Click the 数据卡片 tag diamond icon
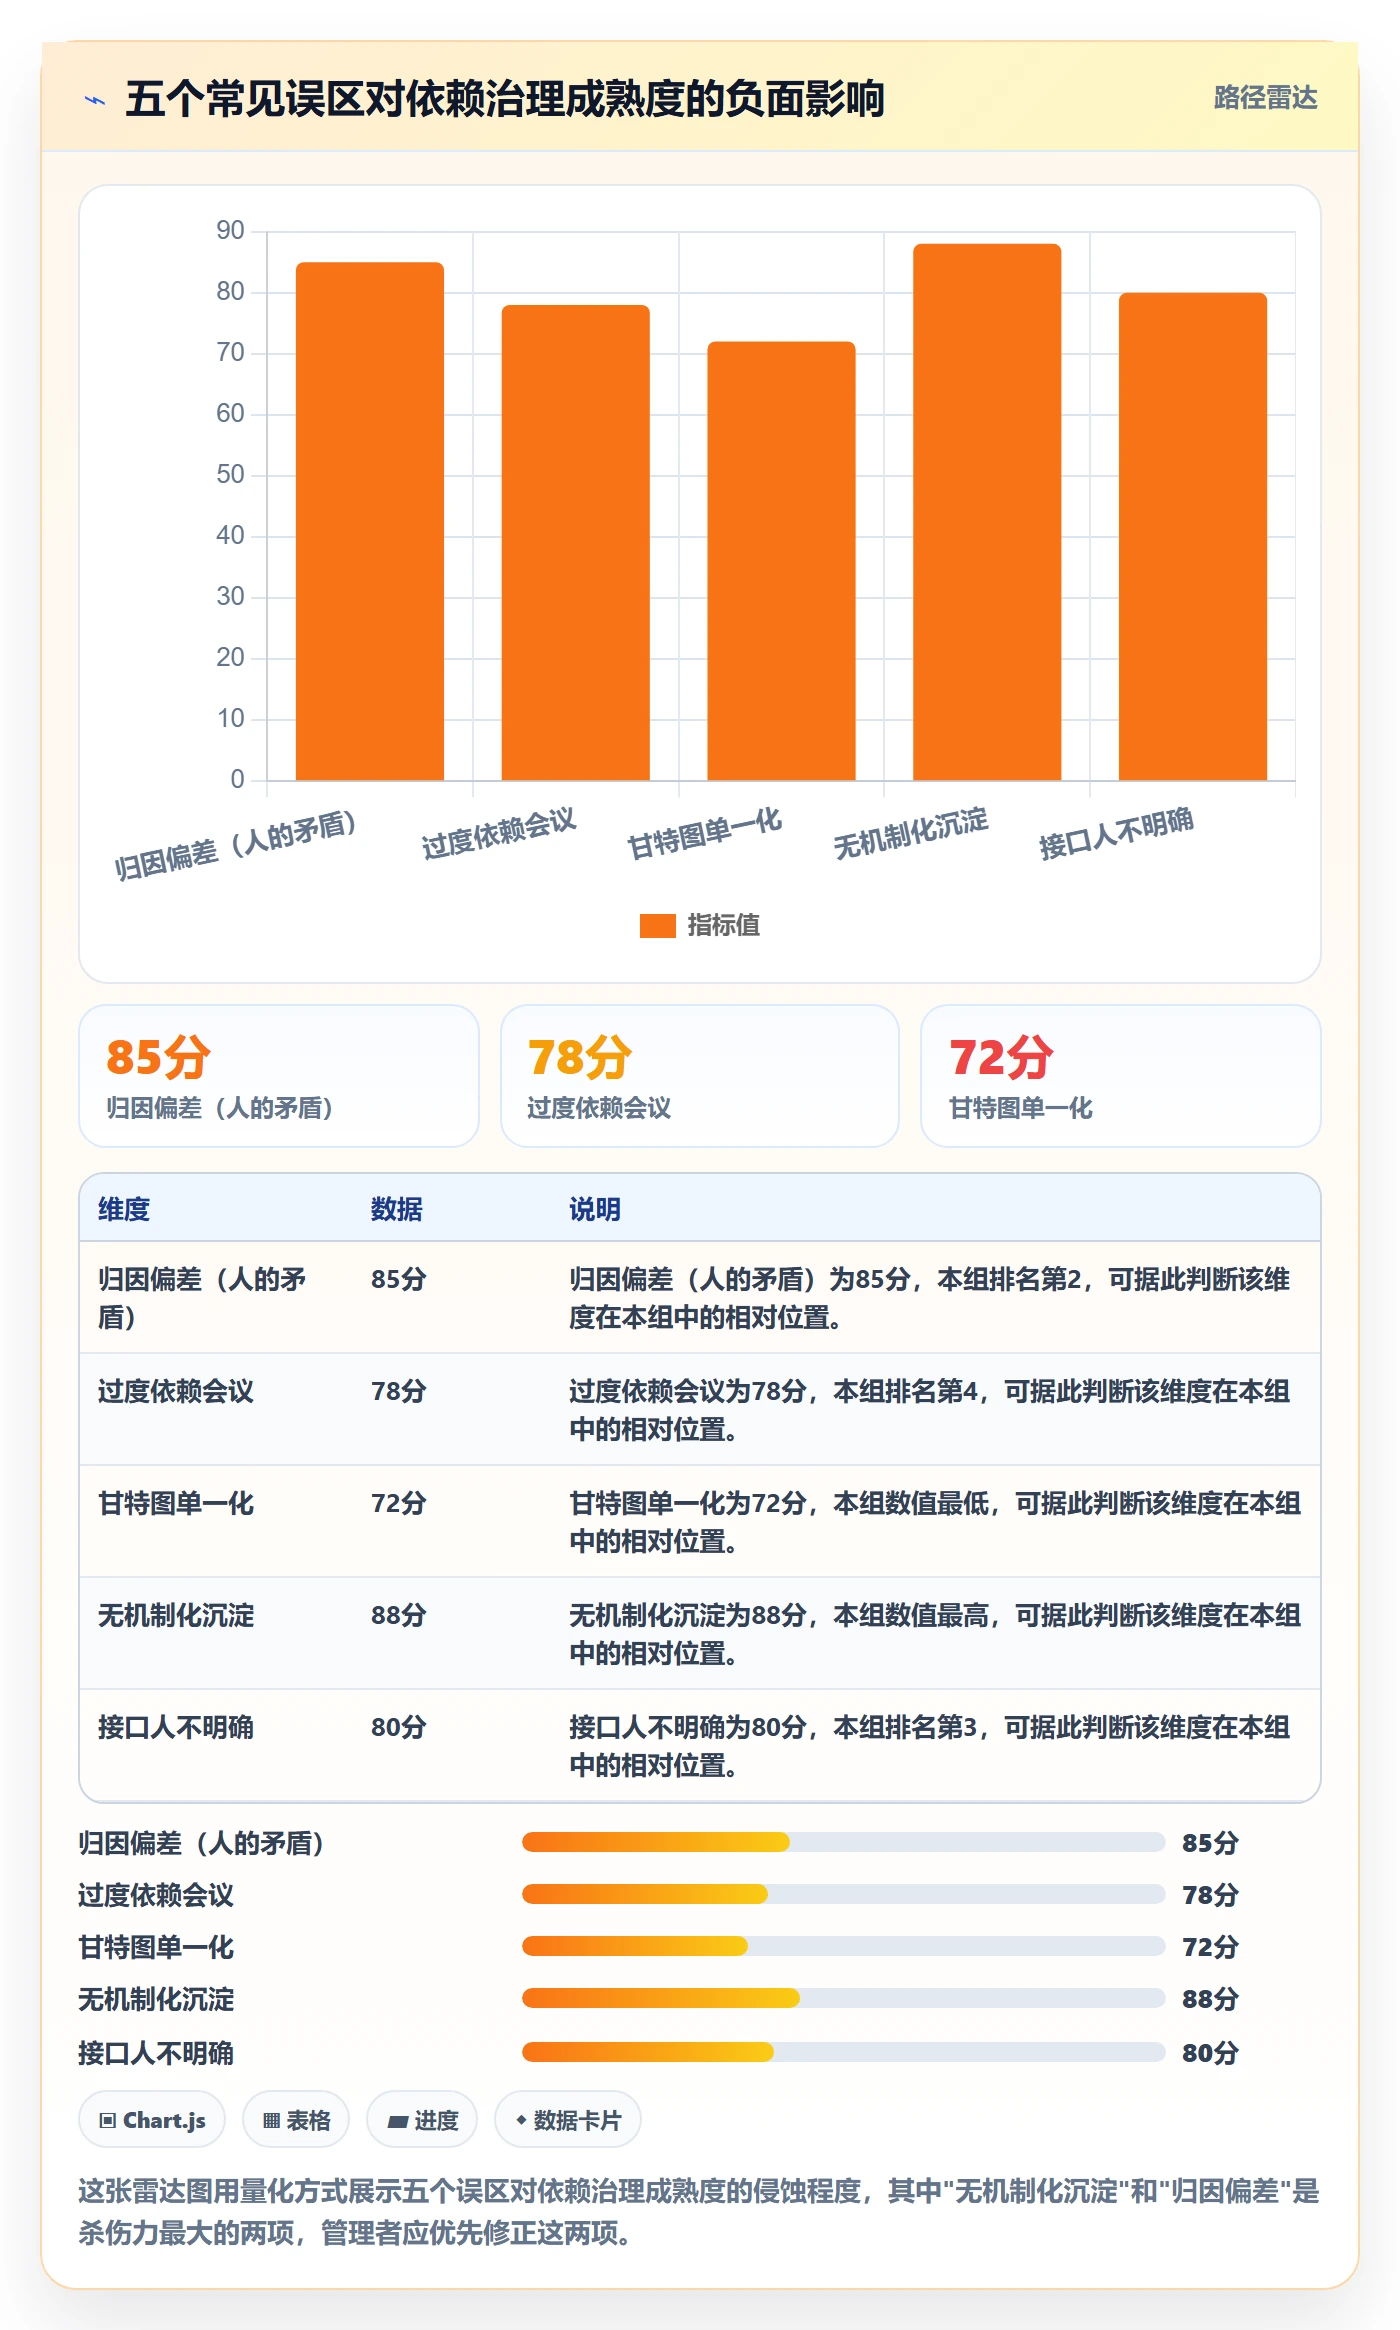Screen dimensions: 1400x2330 [521, 2120]
